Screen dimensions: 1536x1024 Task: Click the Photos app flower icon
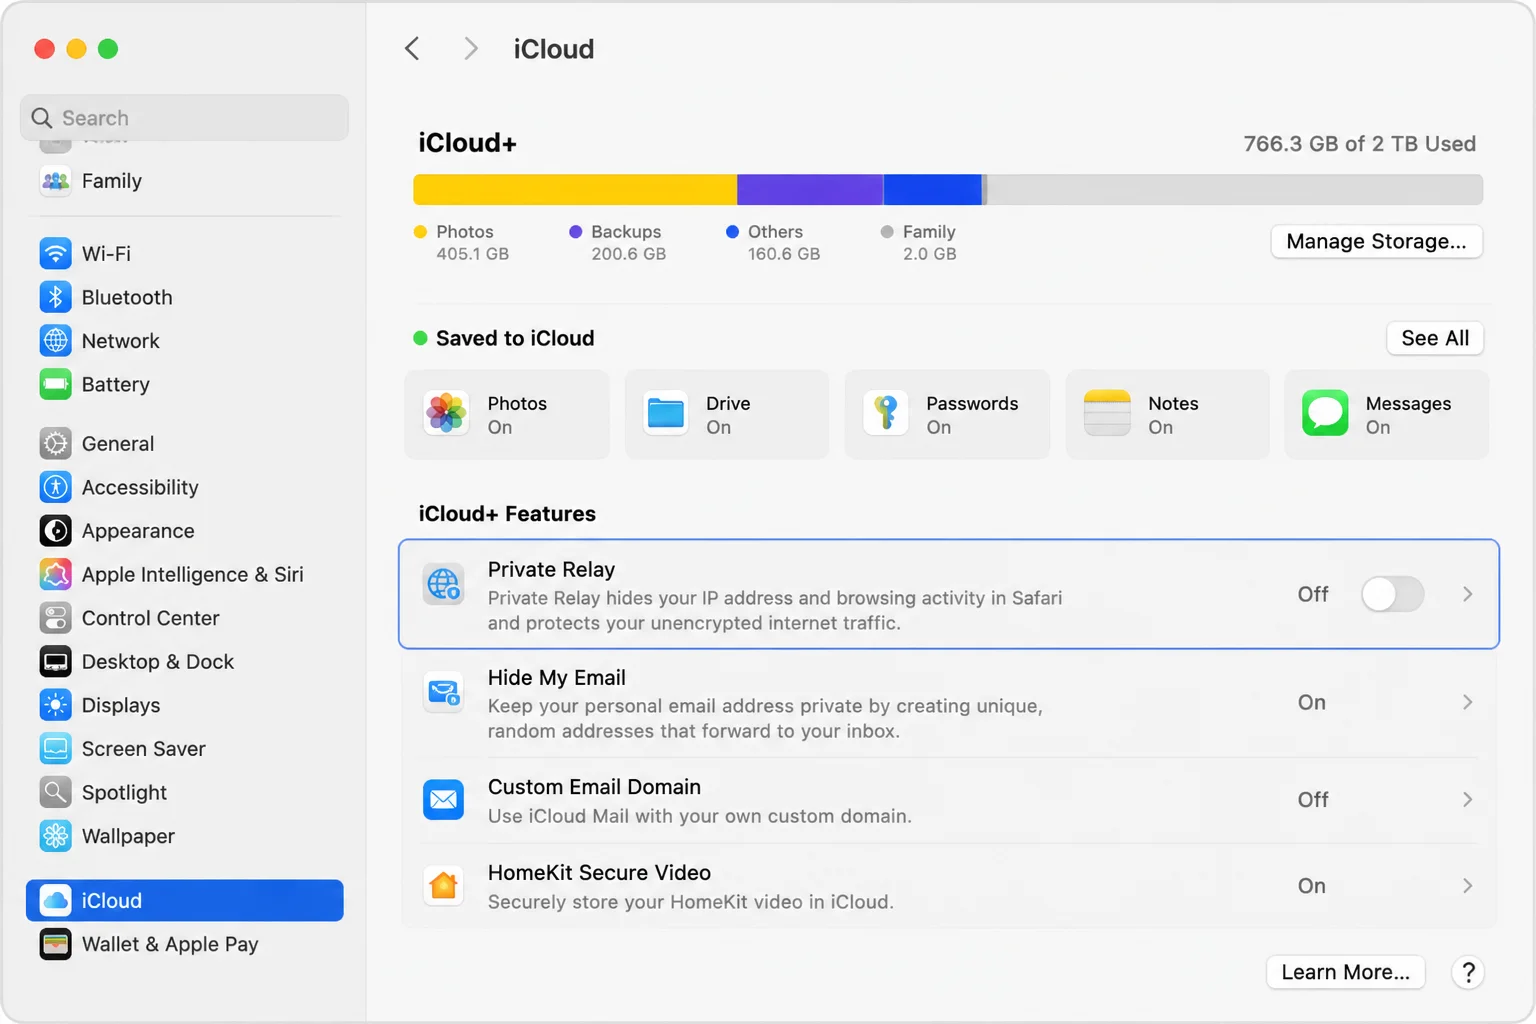446,413
